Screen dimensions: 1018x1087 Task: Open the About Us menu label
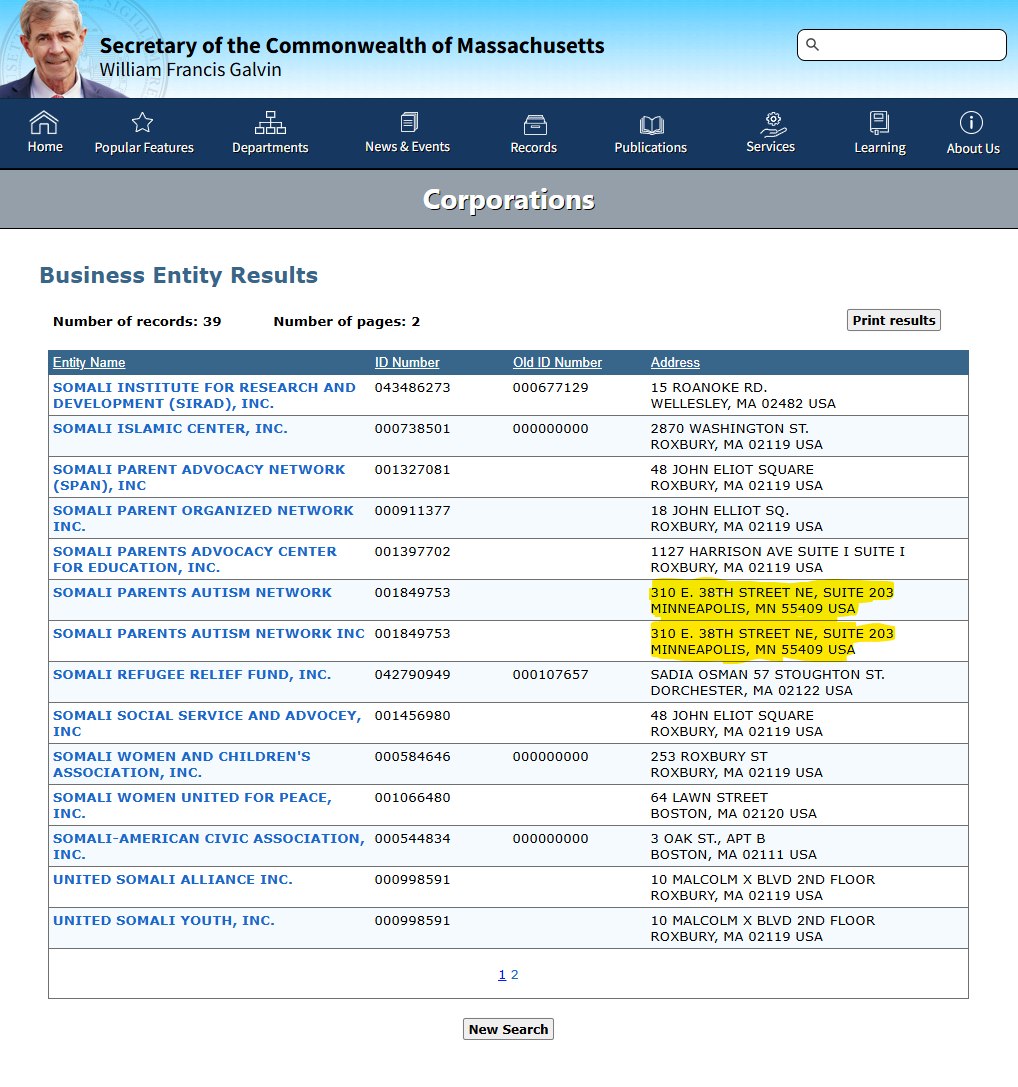[x=973, y=148]
